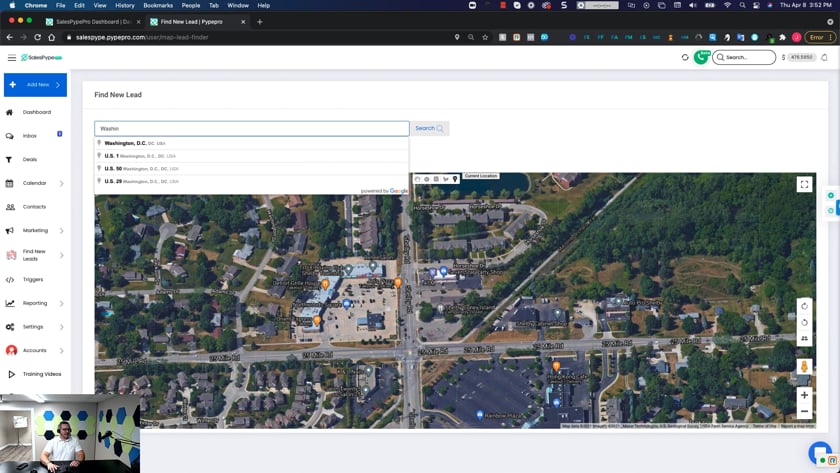This screenshot has width=840, height=473.
Task: Open the Chrome Bookmarks menu
Action: [158, 5]
